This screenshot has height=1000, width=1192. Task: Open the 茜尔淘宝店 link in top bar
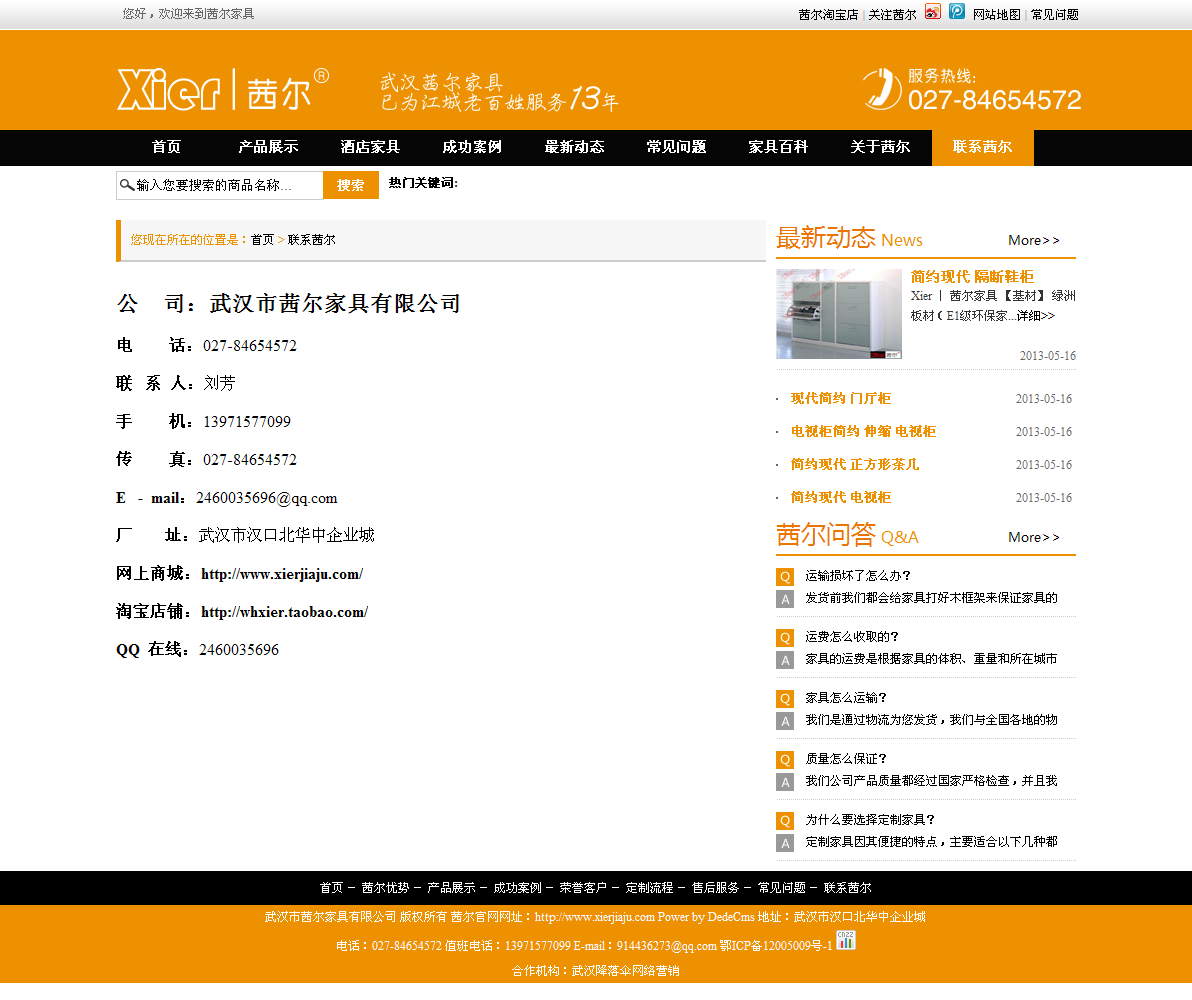pos(828,15)
